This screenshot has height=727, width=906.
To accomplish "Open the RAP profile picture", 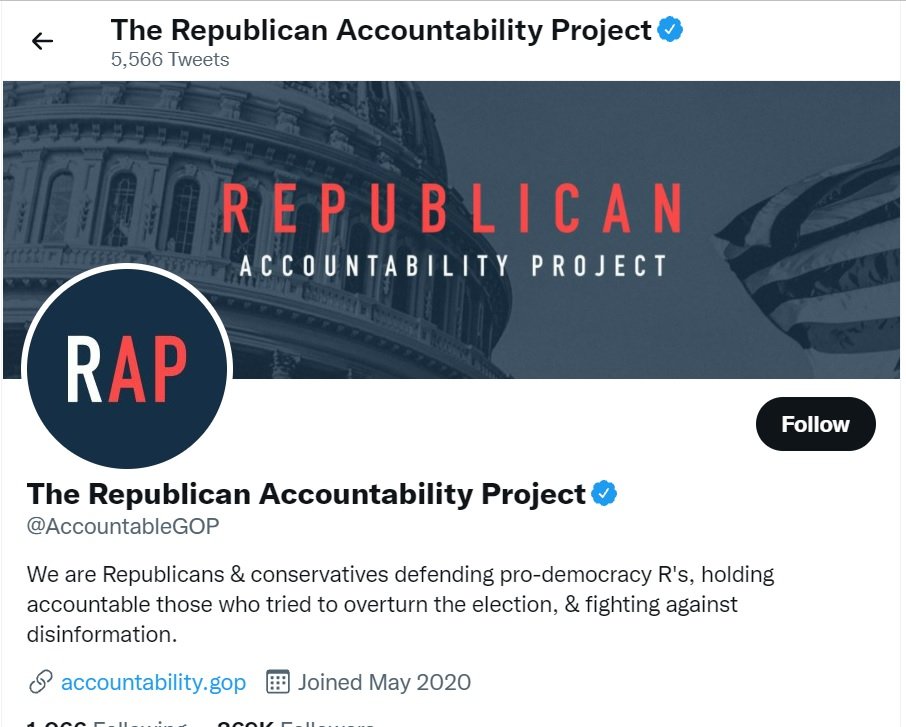I will pyautogui.click(x=126, y=367).
